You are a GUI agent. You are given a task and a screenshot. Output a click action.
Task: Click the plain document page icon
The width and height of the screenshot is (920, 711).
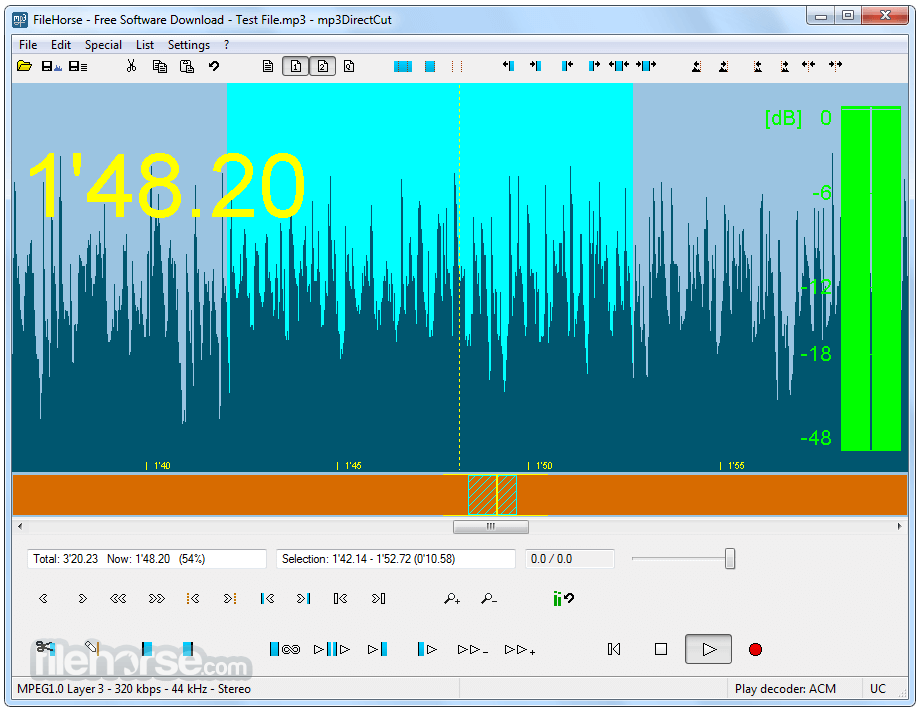(x=268, y=66)
